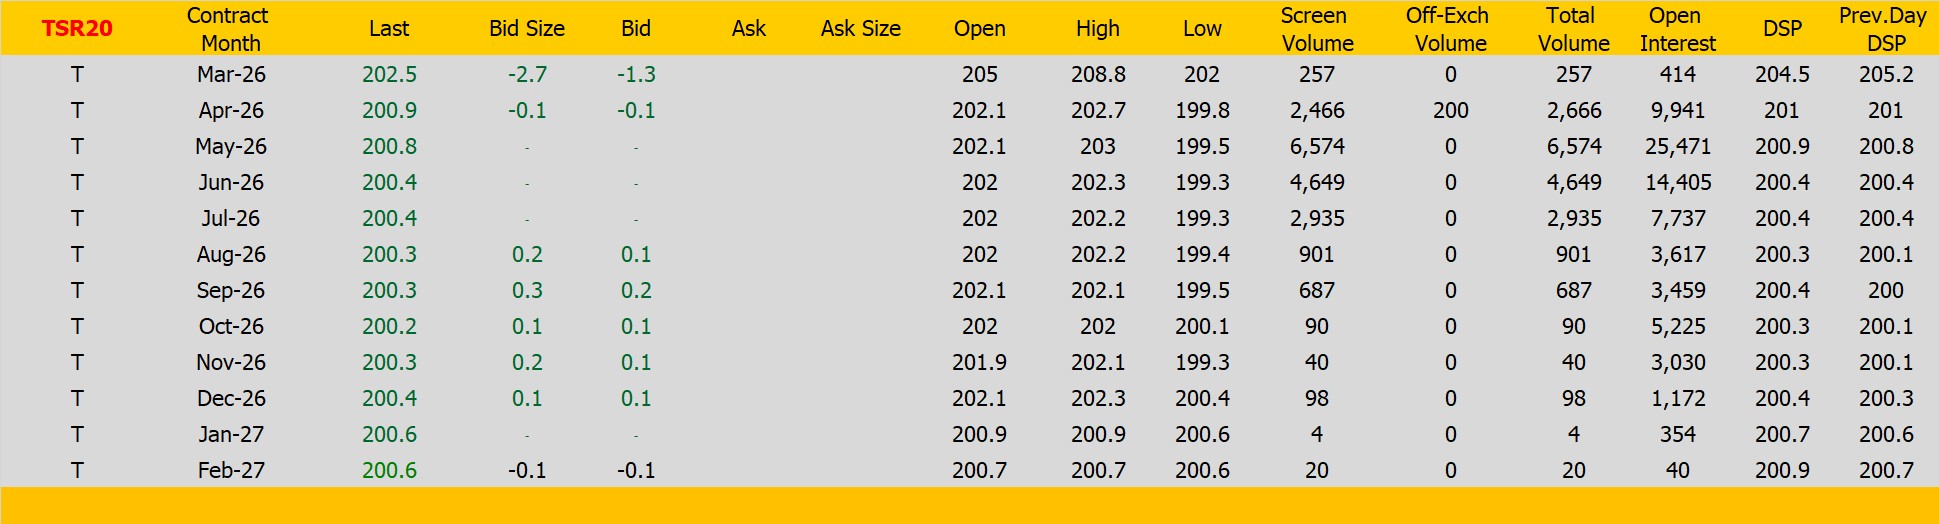
Task: Select the Prev.Day DSP column header
Action: (1884, 29)
